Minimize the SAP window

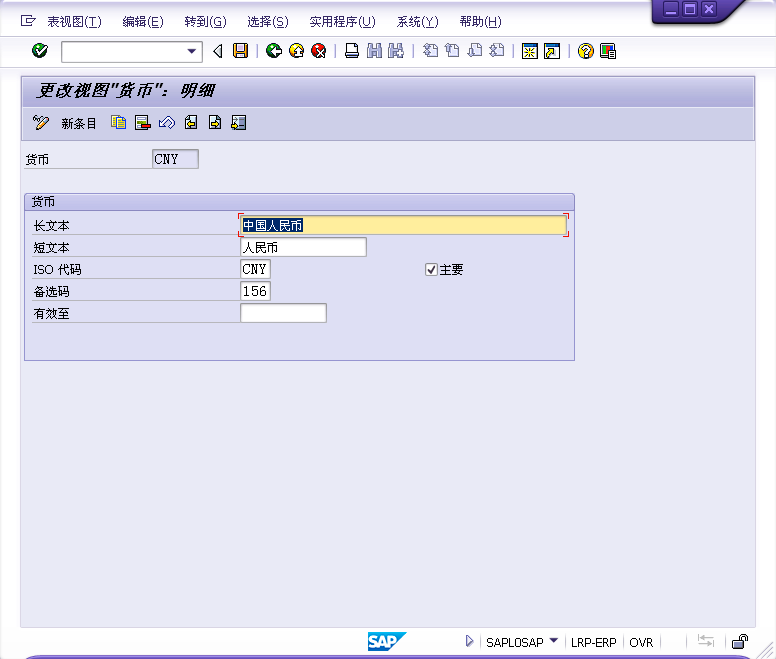(x=671, y=9)
